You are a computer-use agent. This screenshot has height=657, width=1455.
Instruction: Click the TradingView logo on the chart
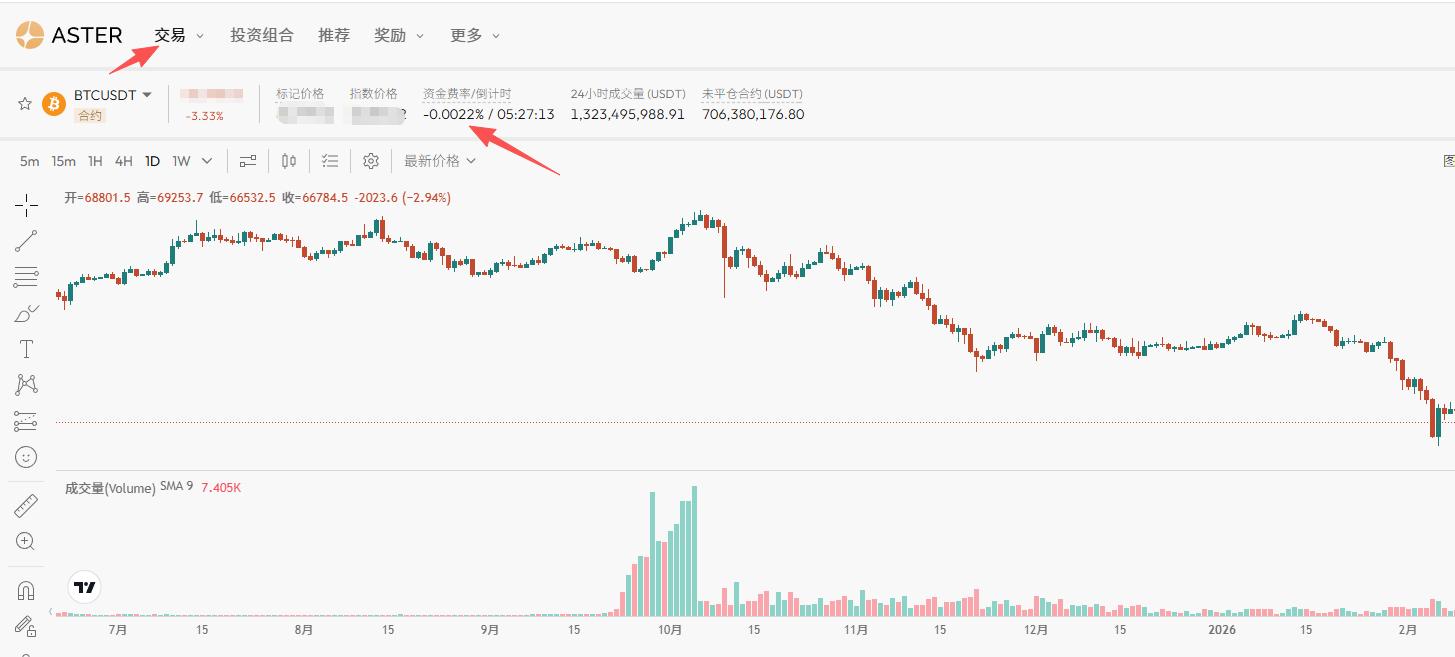click(83, 588)
